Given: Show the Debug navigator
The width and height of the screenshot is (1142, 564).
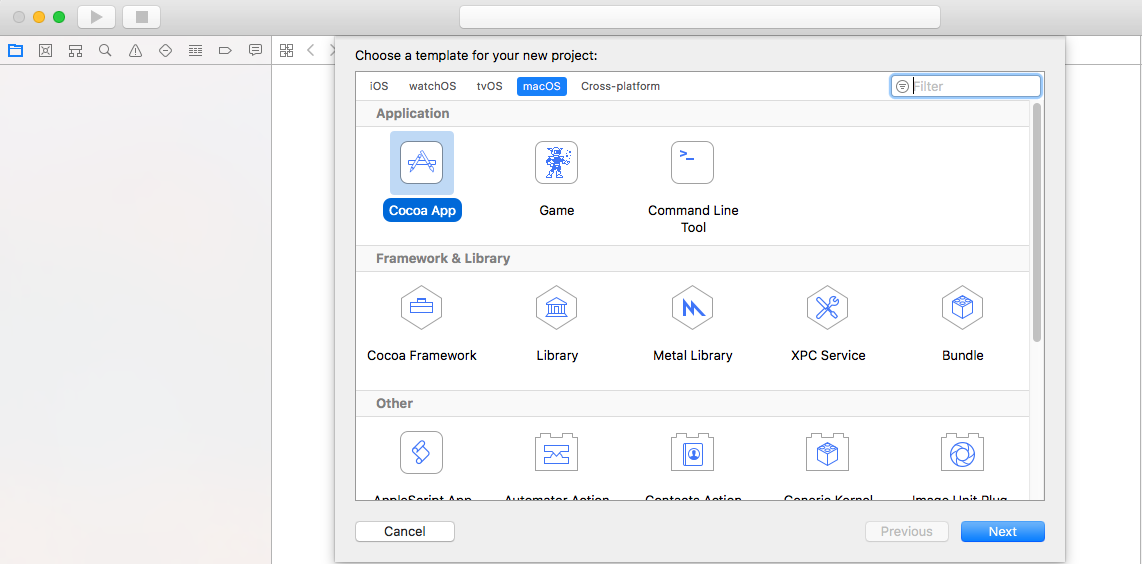Looking at the screenshot, I should (x=195, y=50).
